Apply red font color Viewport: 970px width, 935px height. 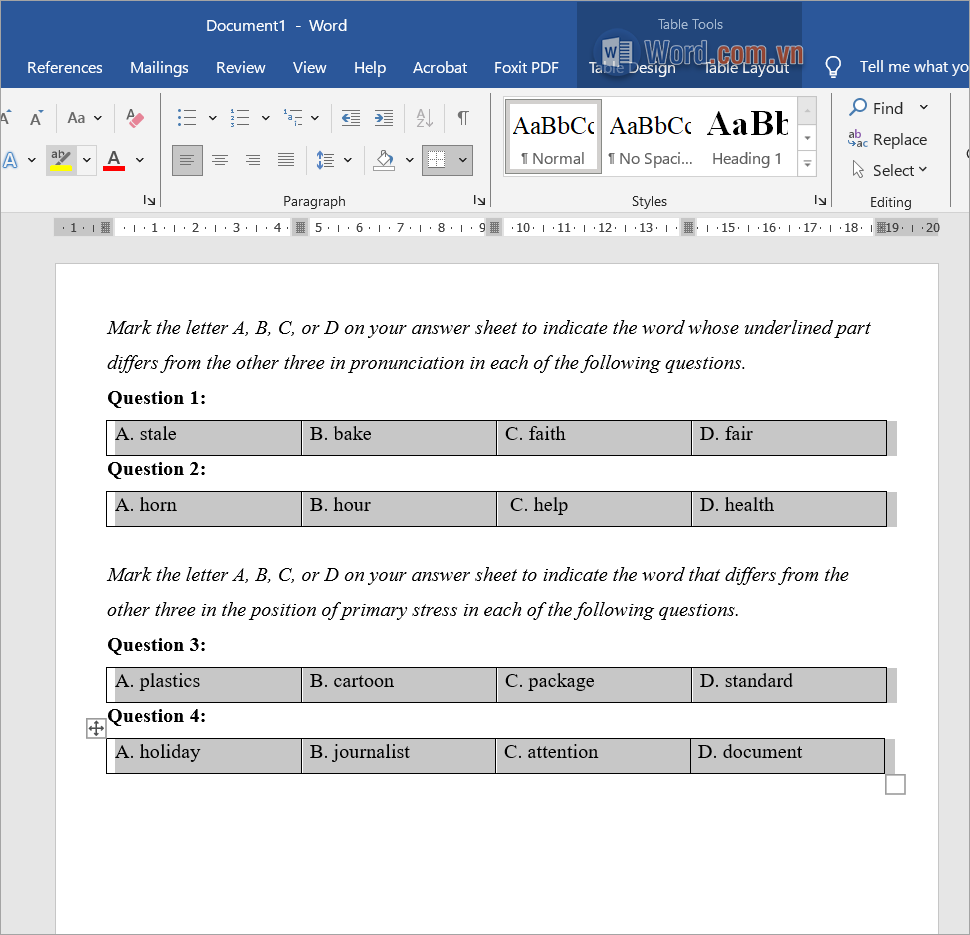(114, 160)
